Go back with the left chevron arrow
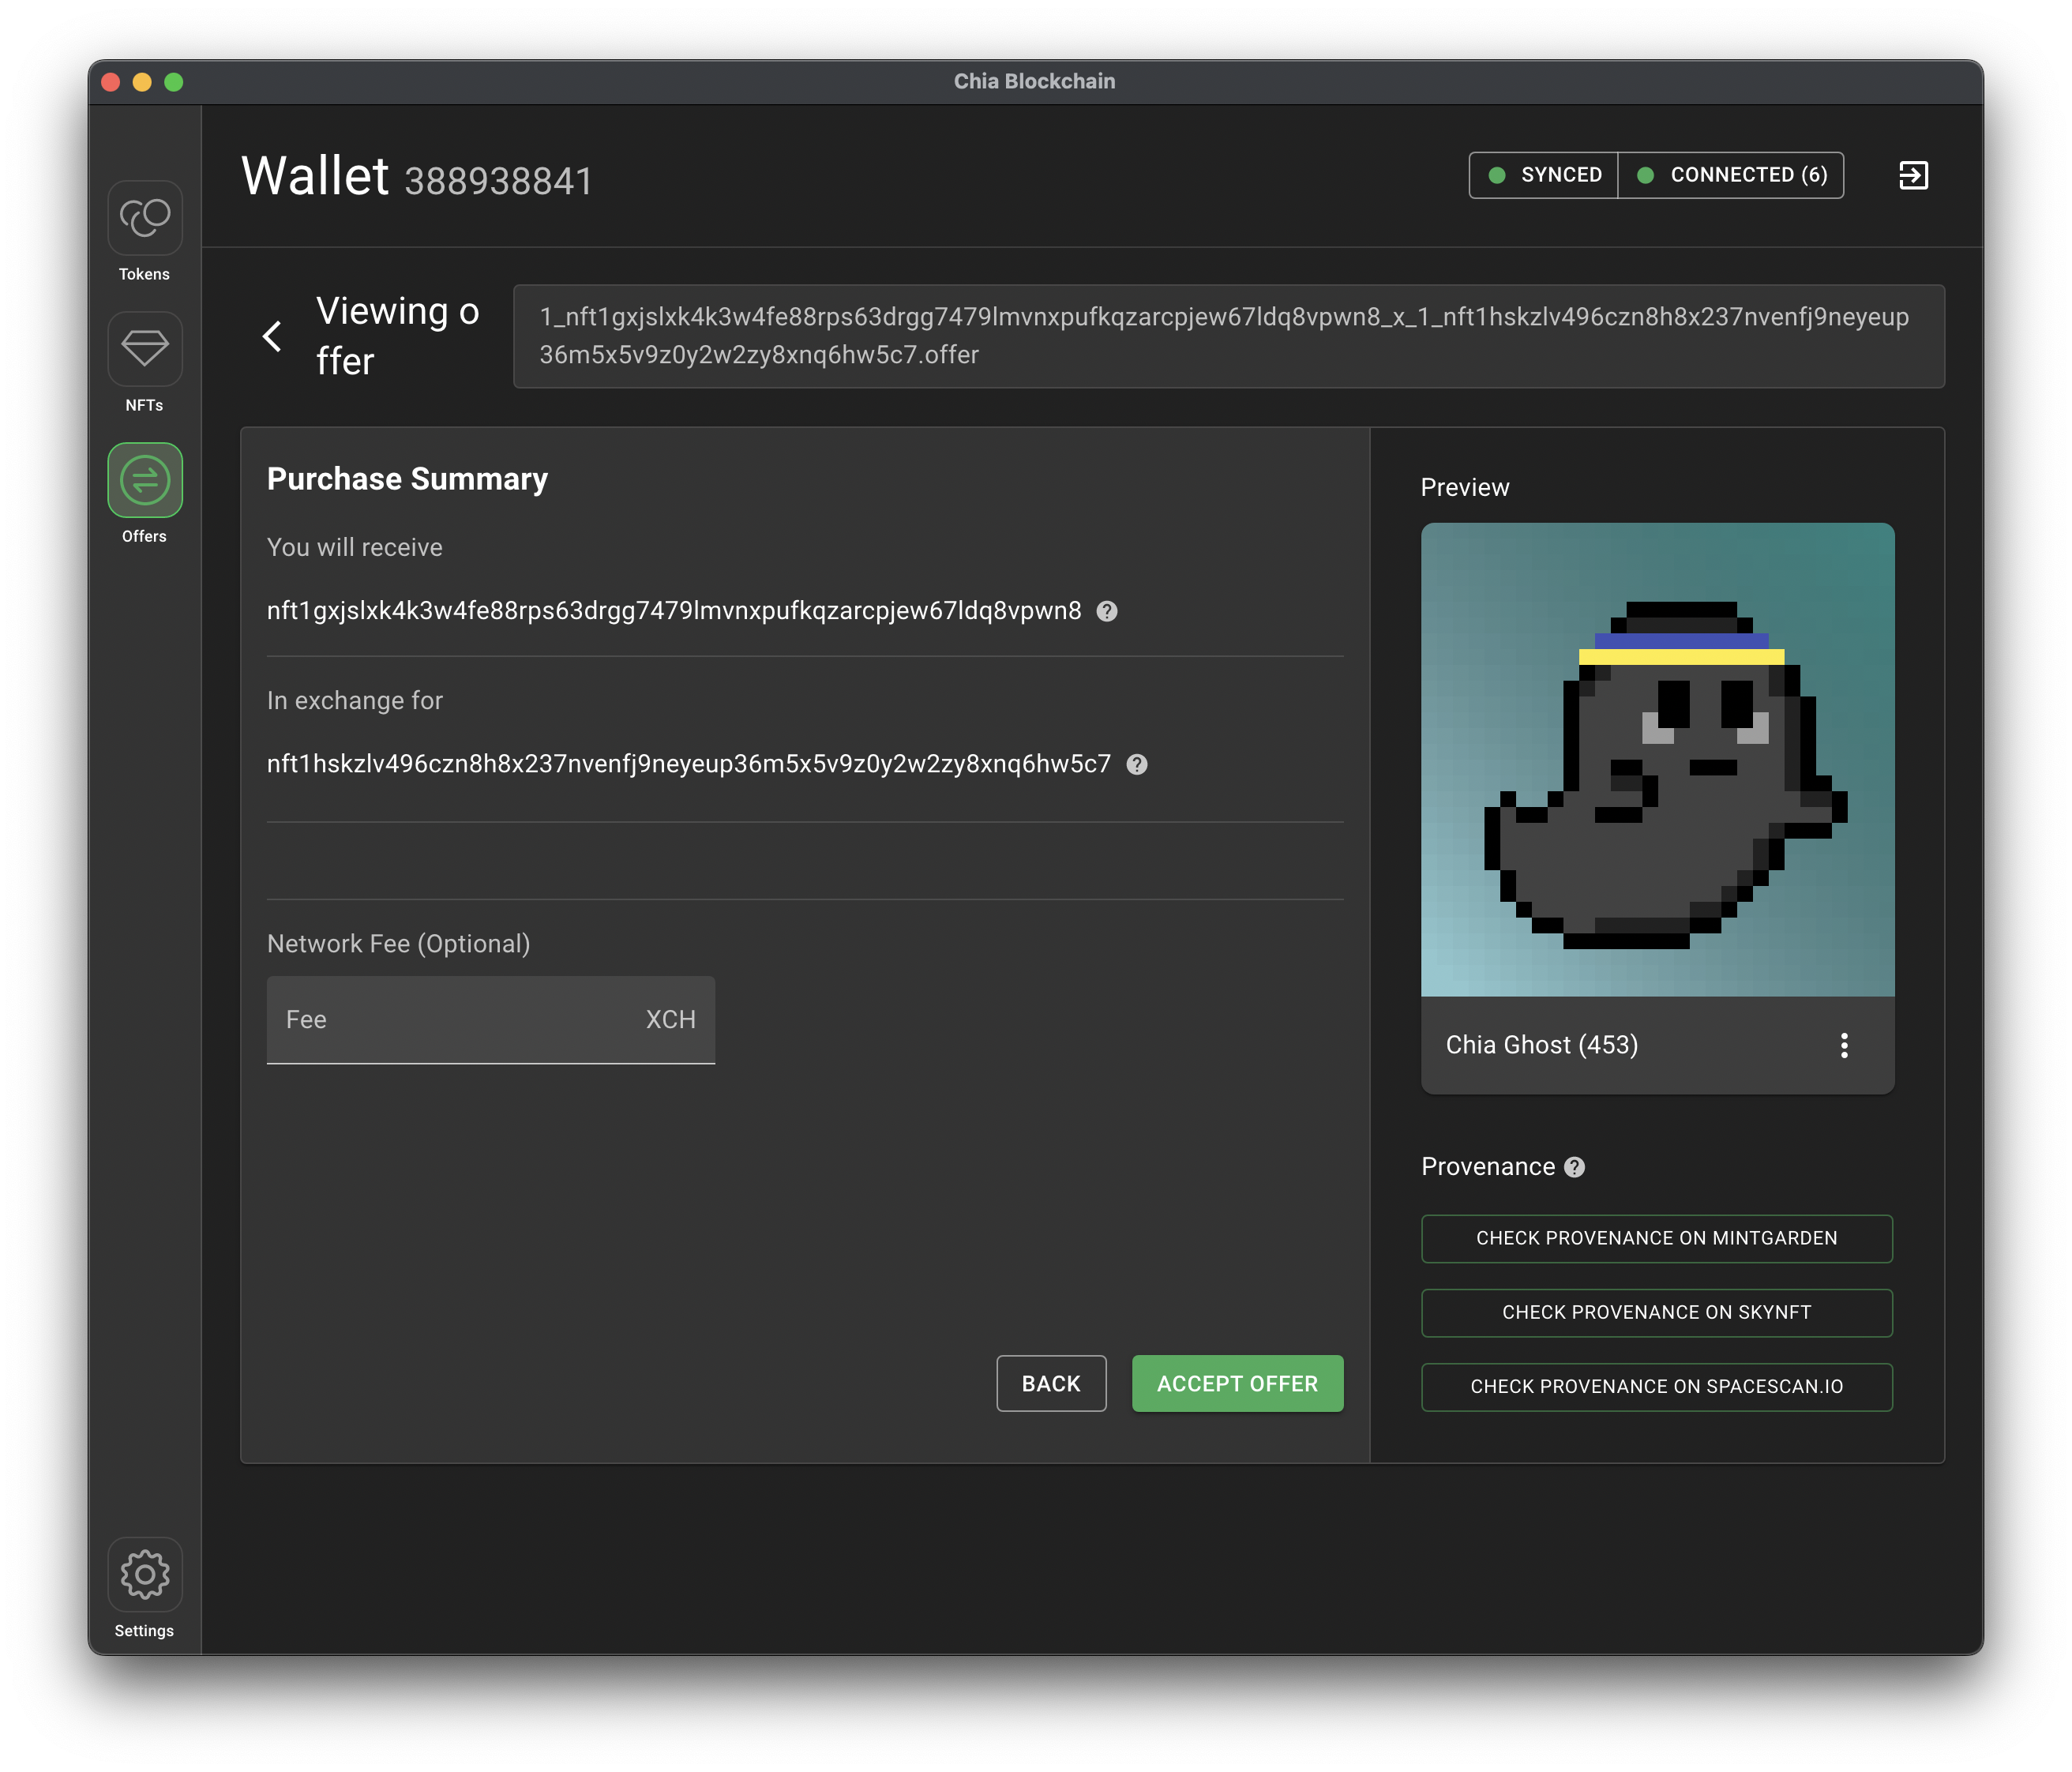 (x=272, y=336)
